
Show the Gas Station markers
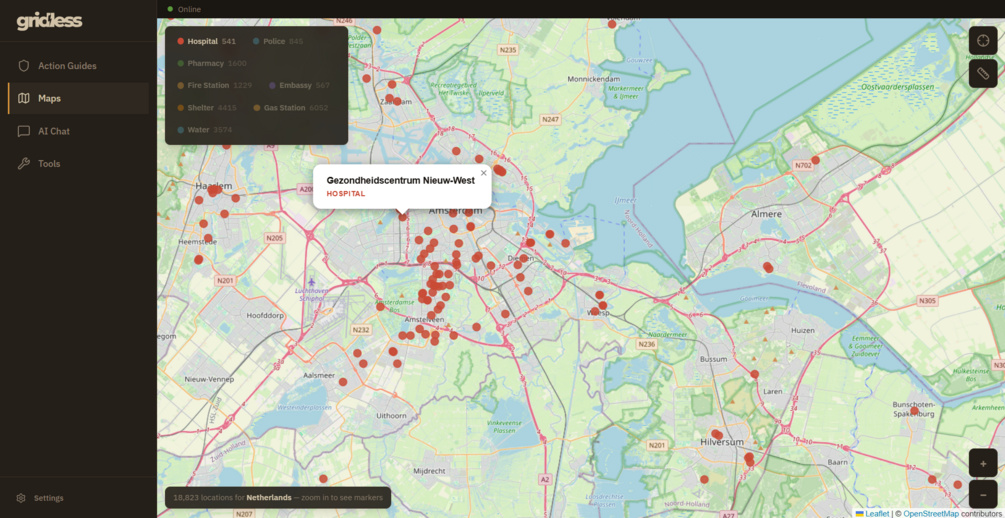click(x=290, y=108)
